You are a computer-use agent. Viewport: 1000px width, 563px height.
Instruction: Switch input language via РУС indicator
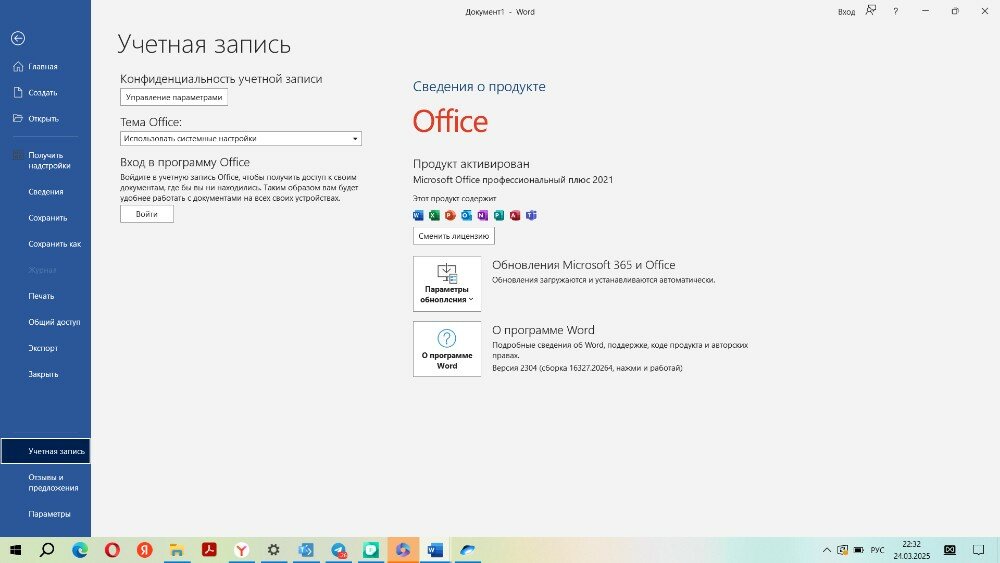click(878, 550)
